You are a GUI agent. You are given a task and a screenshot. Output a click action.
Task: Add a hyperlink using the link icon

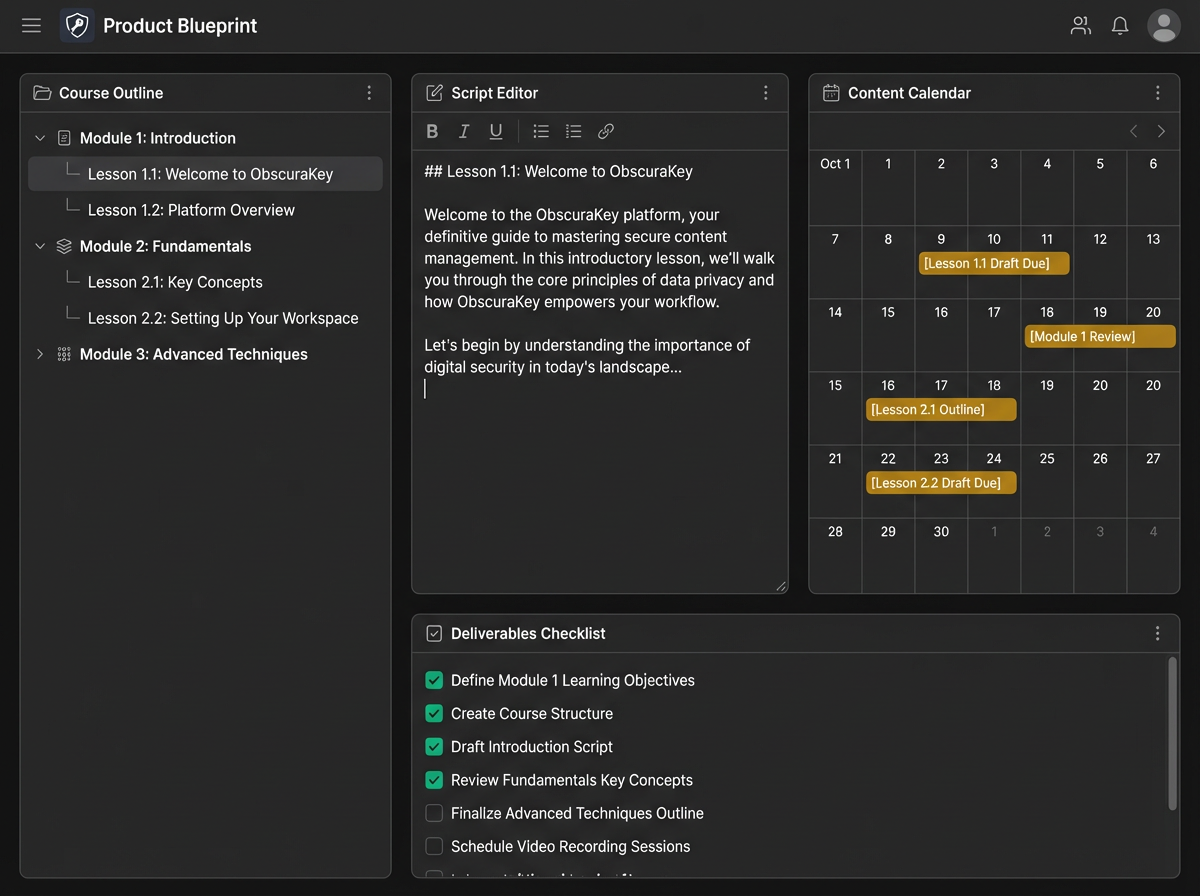tap(604, 130)
